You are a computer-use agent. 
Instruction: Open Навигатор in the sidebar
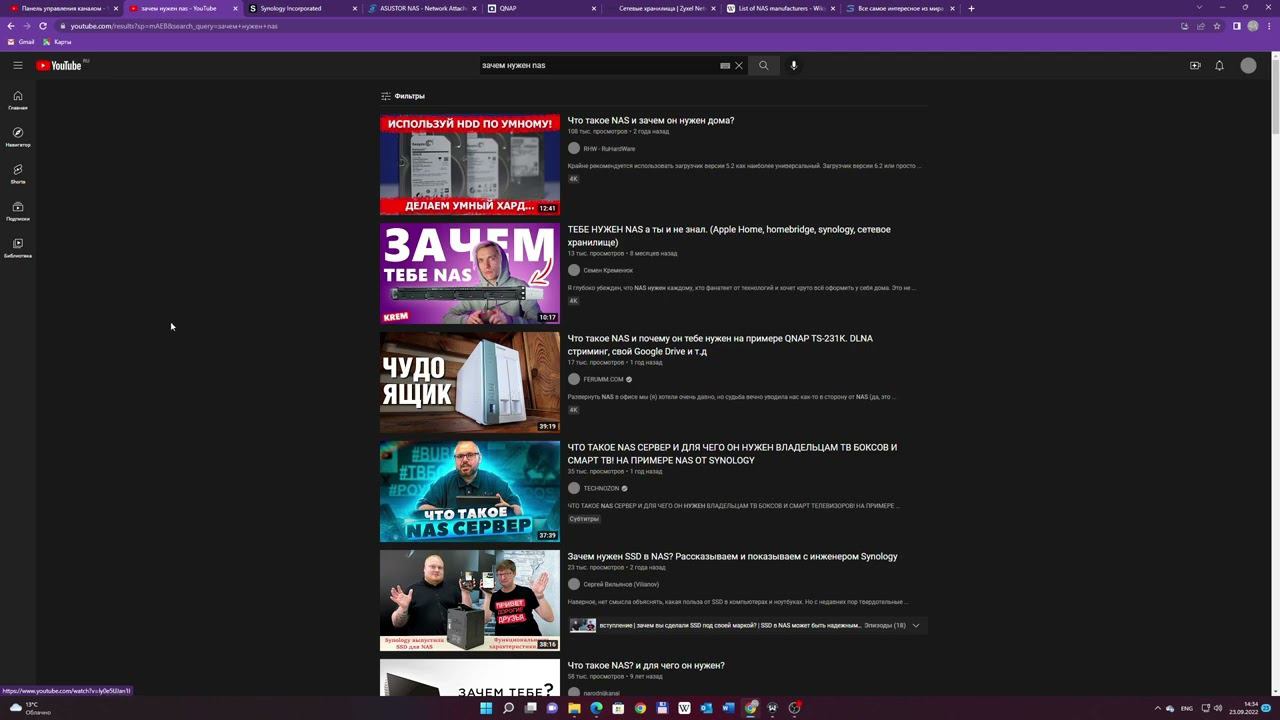17,137
